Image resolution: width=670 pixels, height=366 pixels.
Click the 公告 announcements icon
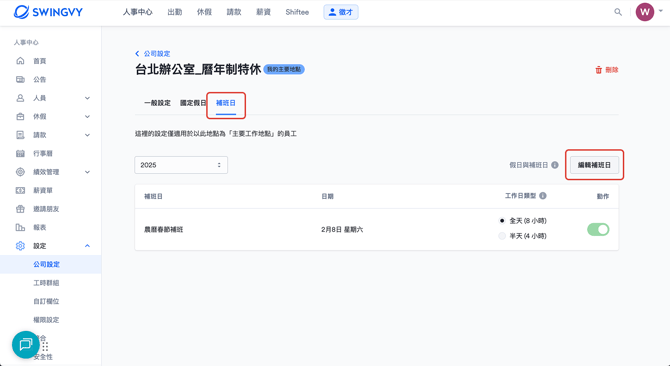point(20,79)
